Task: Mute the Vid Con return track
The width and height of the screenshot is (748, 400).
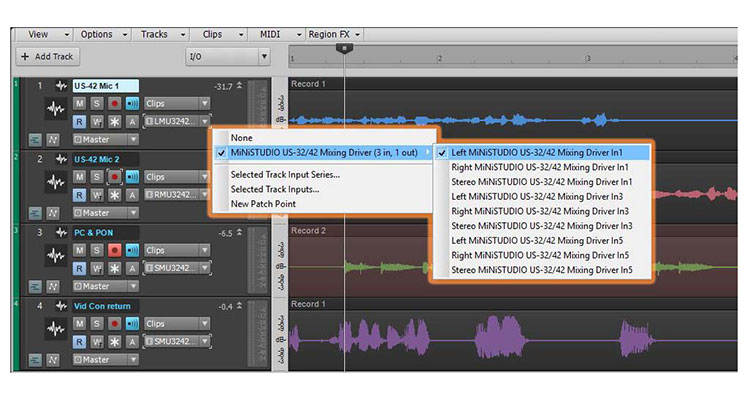Action: tap(79, 324)
